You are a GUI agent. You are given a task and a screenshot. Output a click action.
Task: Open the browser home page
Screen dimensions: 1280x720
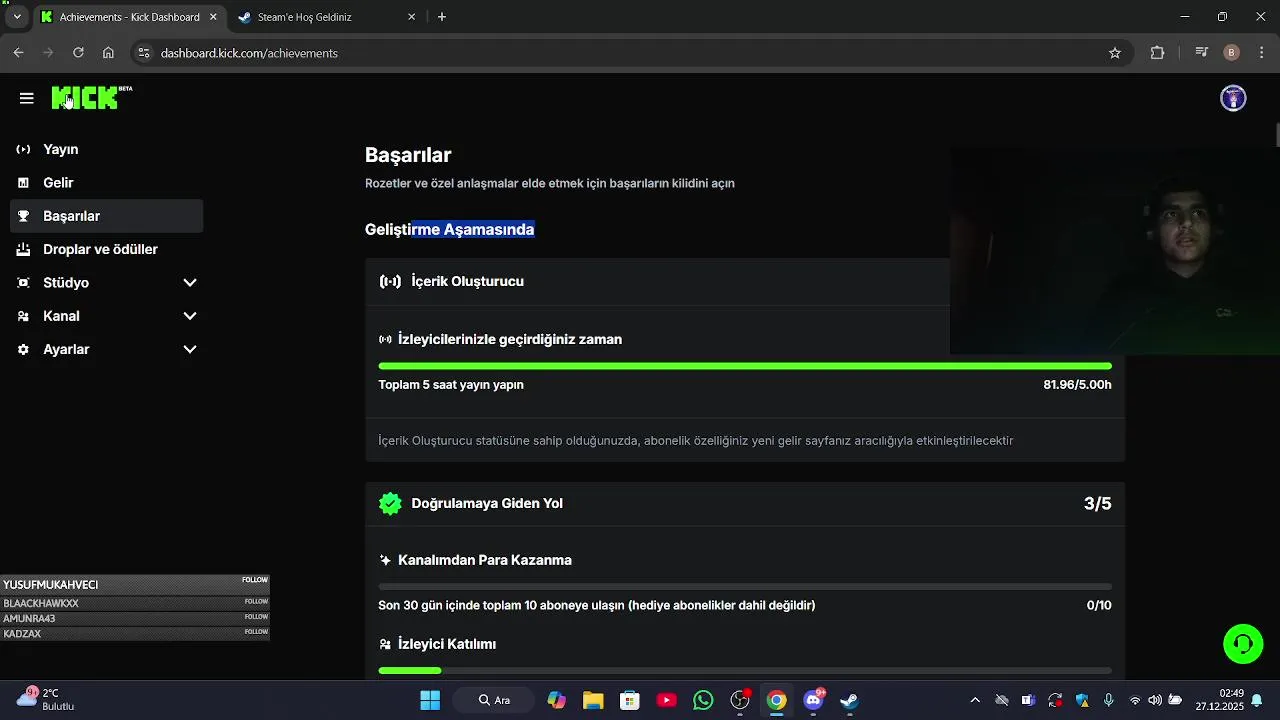tap(108, 53)
